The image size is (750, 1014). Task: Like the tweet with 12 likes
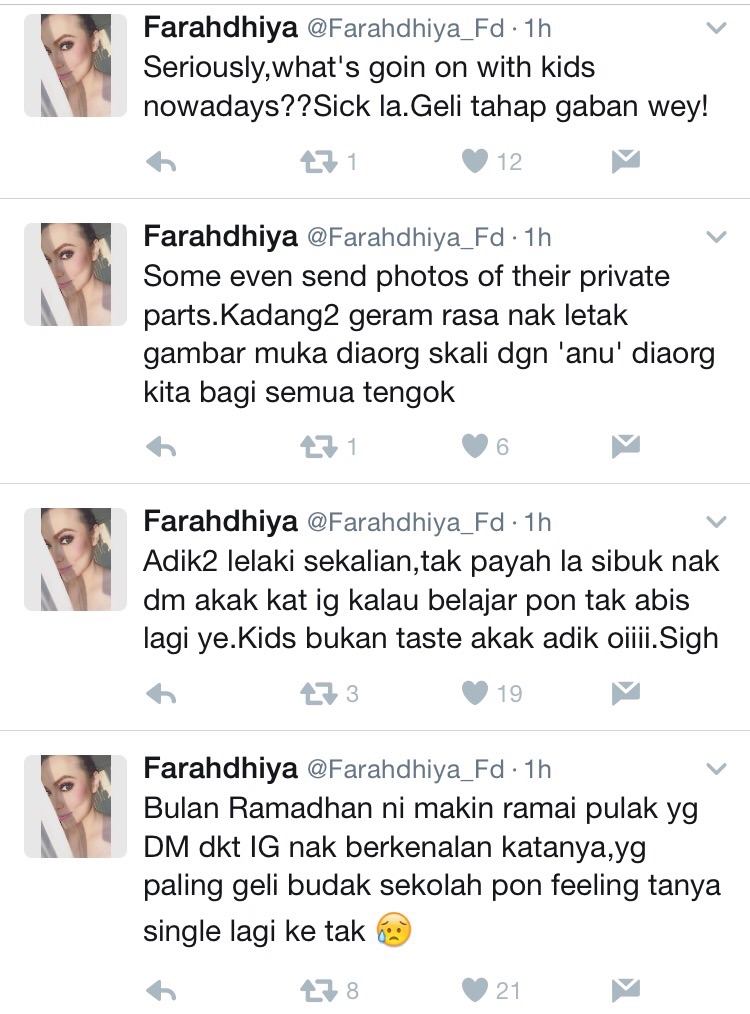tap(475, 161)
